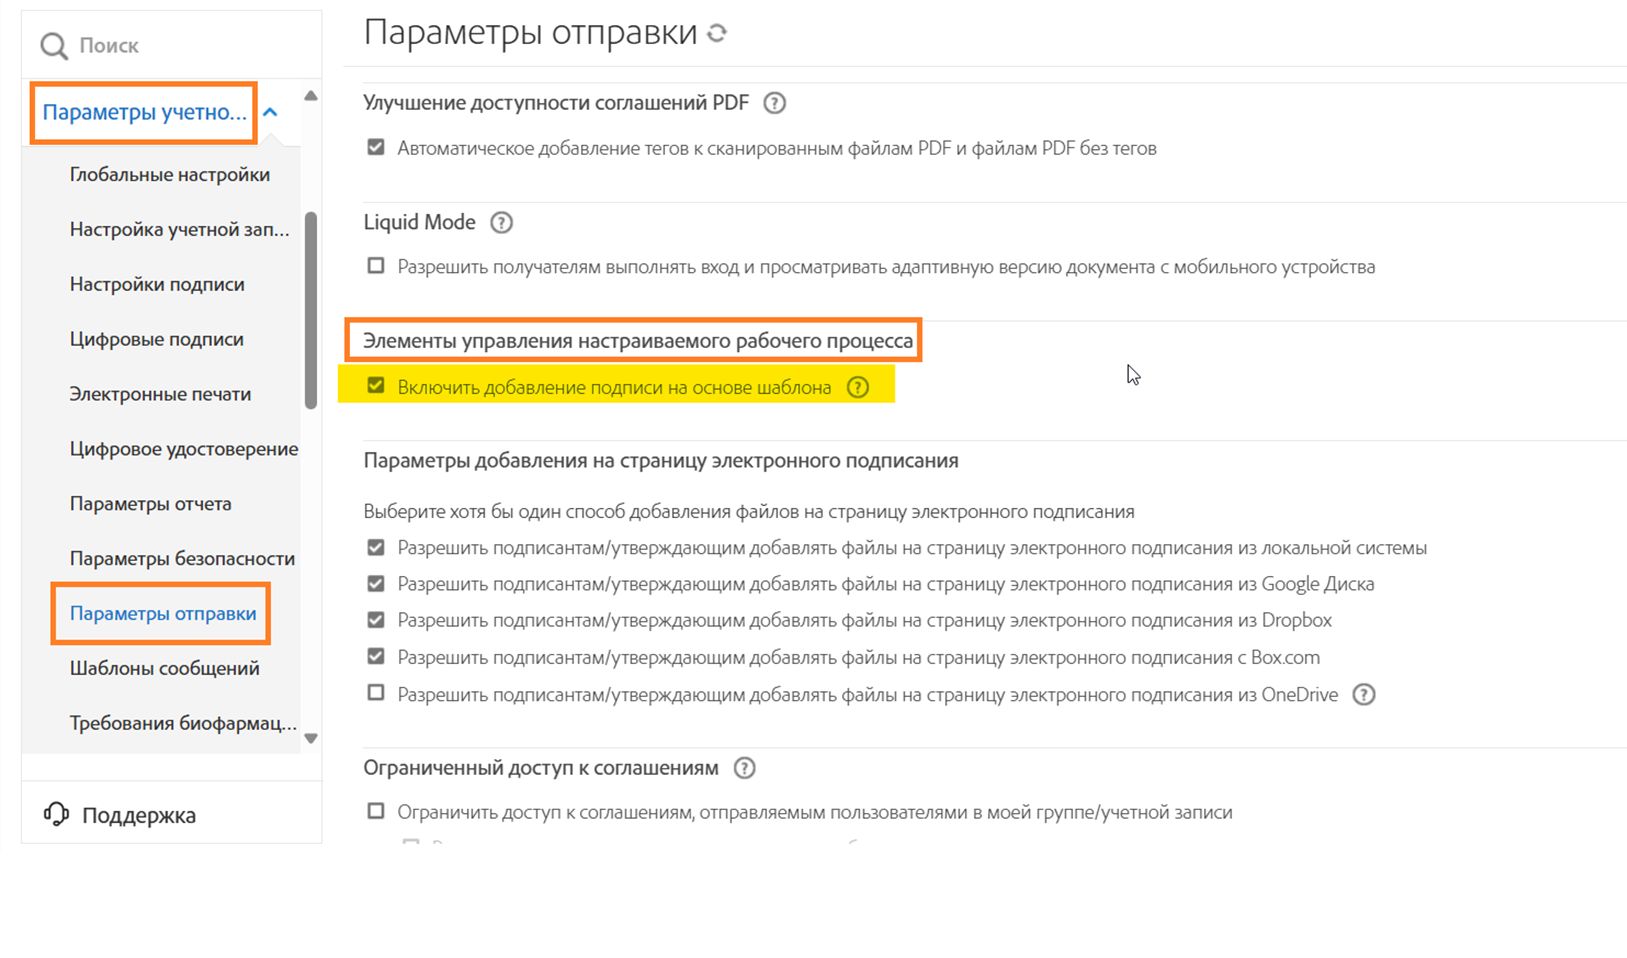1627x958 pixels.
Task: Click the sidebar vertical scrollbar thumb
Action: pos(311,310)
